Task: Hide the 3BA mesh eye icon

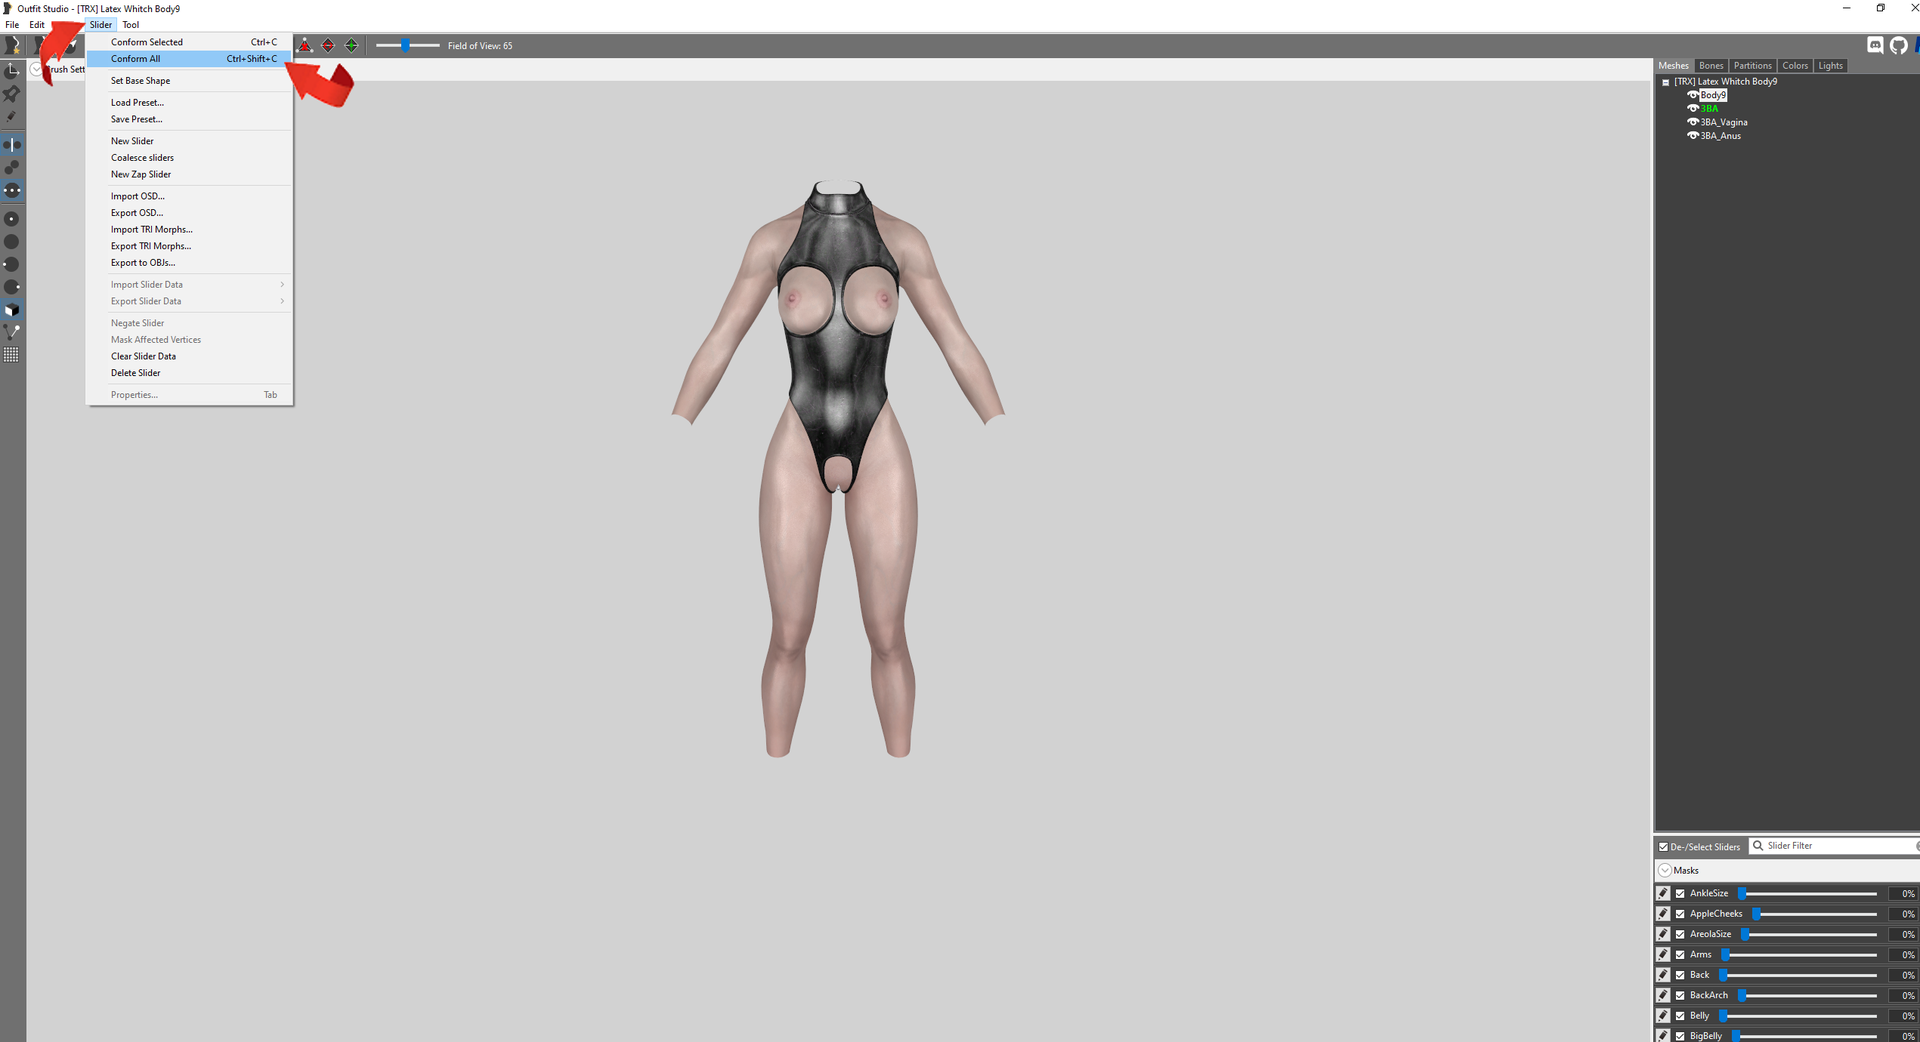Action: [1693, 109]
